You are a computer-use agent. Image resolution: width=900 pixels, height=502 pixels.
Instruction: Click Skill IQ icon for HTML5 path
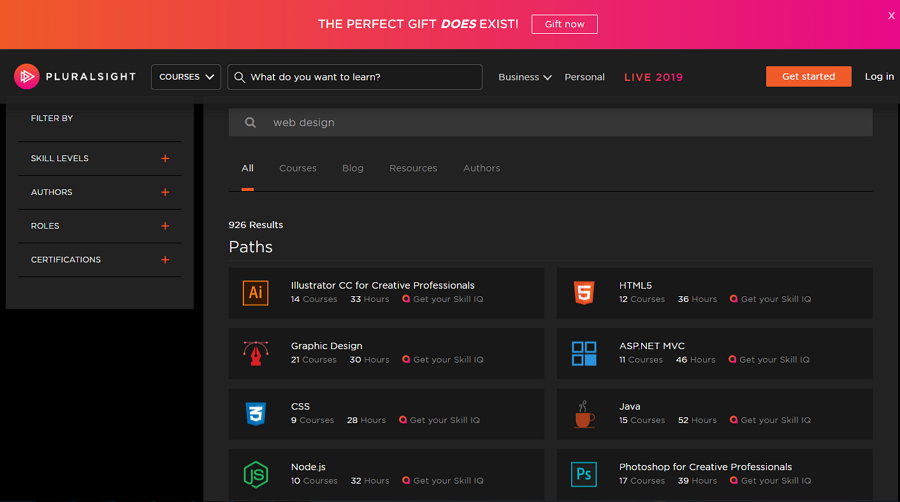coord(734,299)
